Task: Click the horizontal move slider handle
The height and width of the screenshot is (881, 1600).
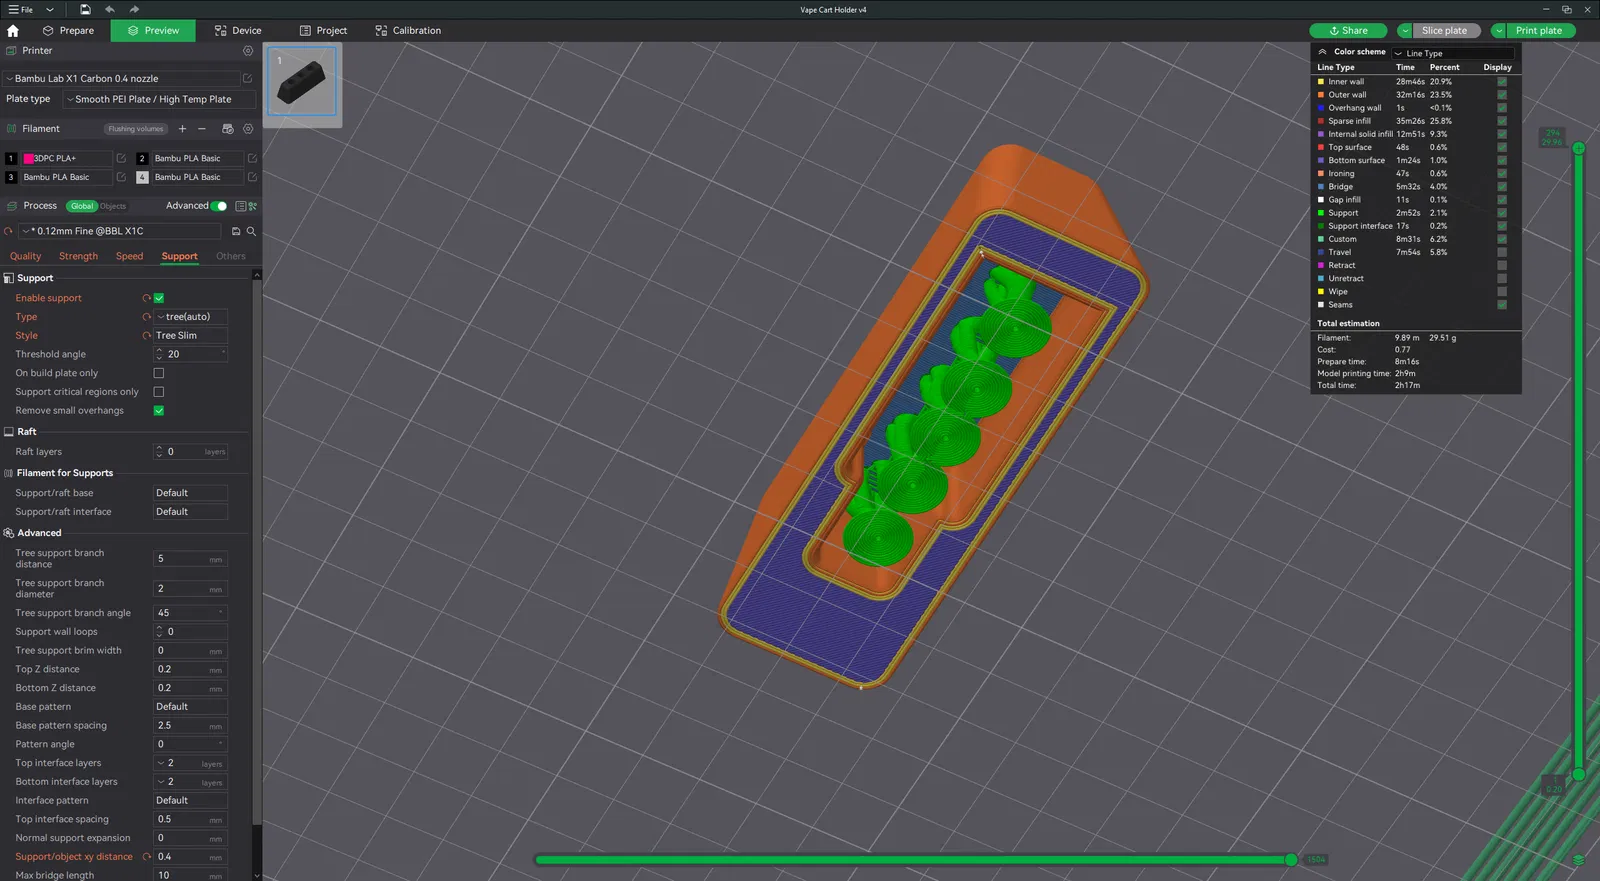Action: (1291, 860)
